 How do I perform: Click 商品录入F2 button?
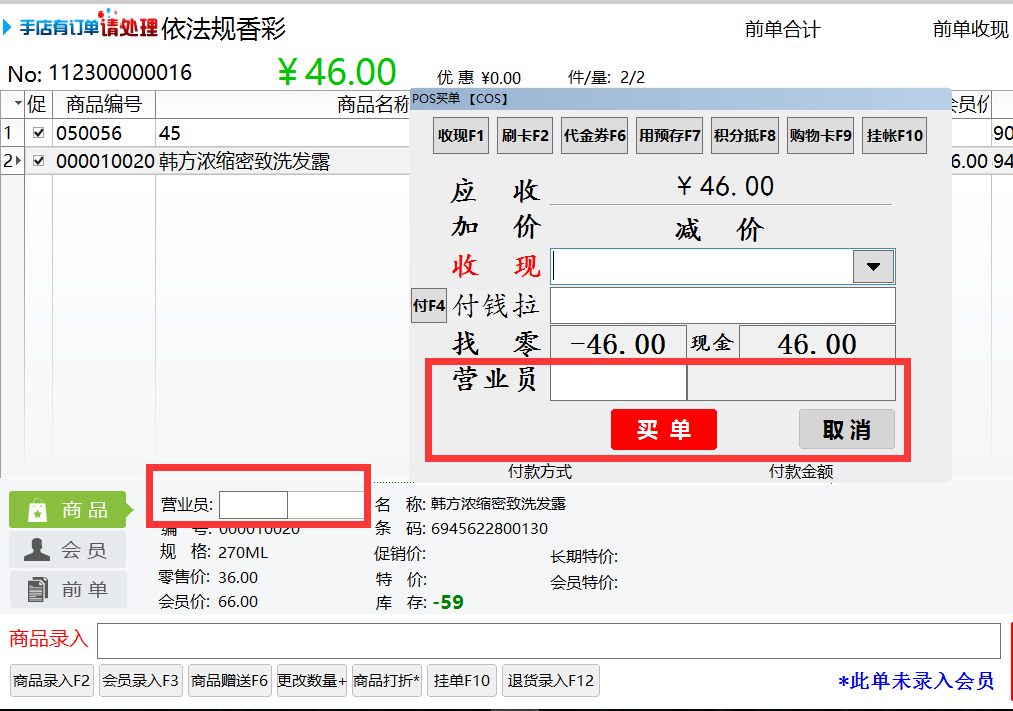coord(52,681)
